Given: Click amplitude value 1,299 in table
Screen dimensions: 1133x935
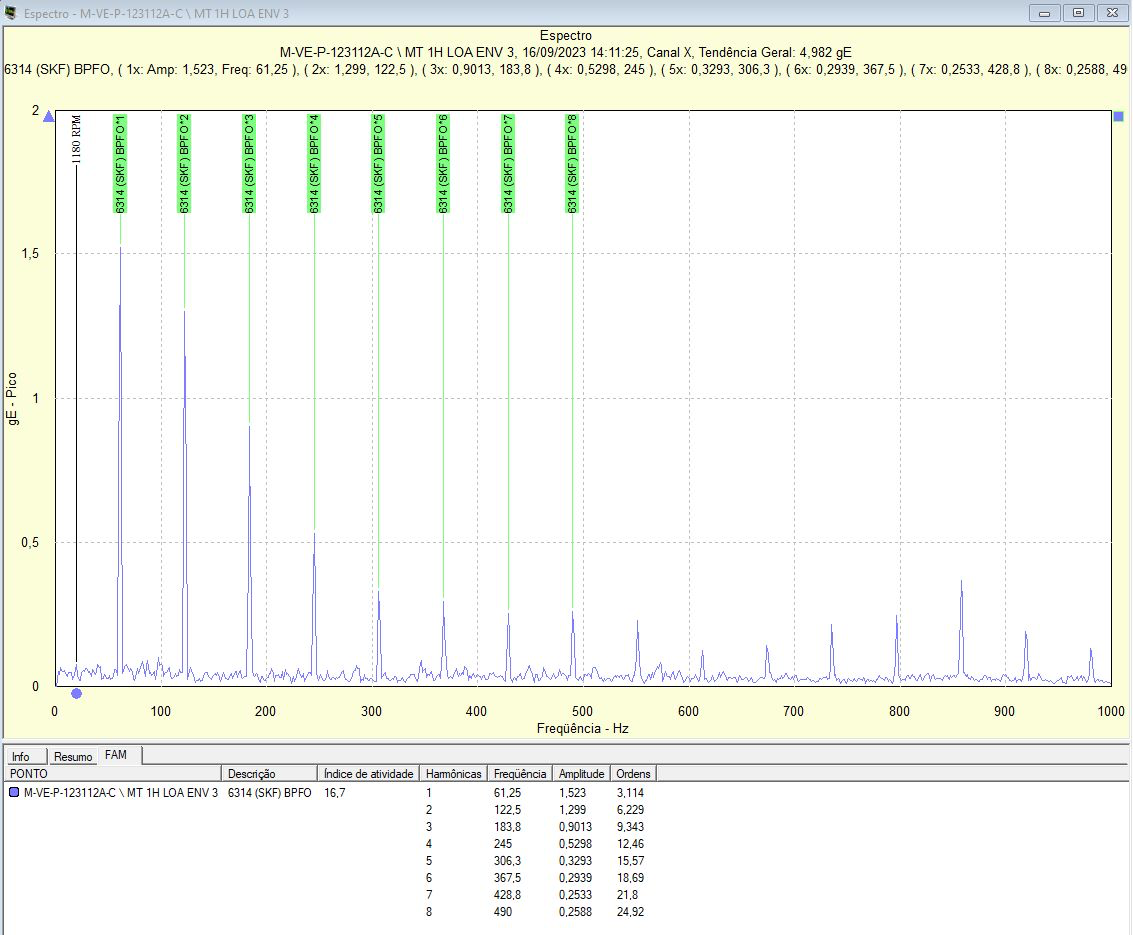Looking at the screenshot, I should click(x=572, y=810).
